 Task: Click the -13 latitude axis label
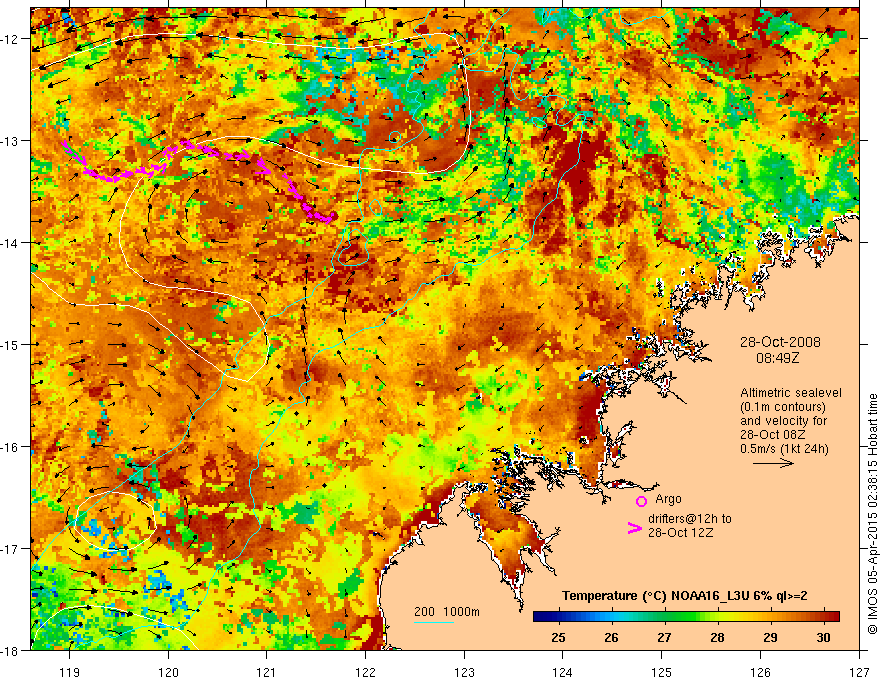click(x=11, y=141)
